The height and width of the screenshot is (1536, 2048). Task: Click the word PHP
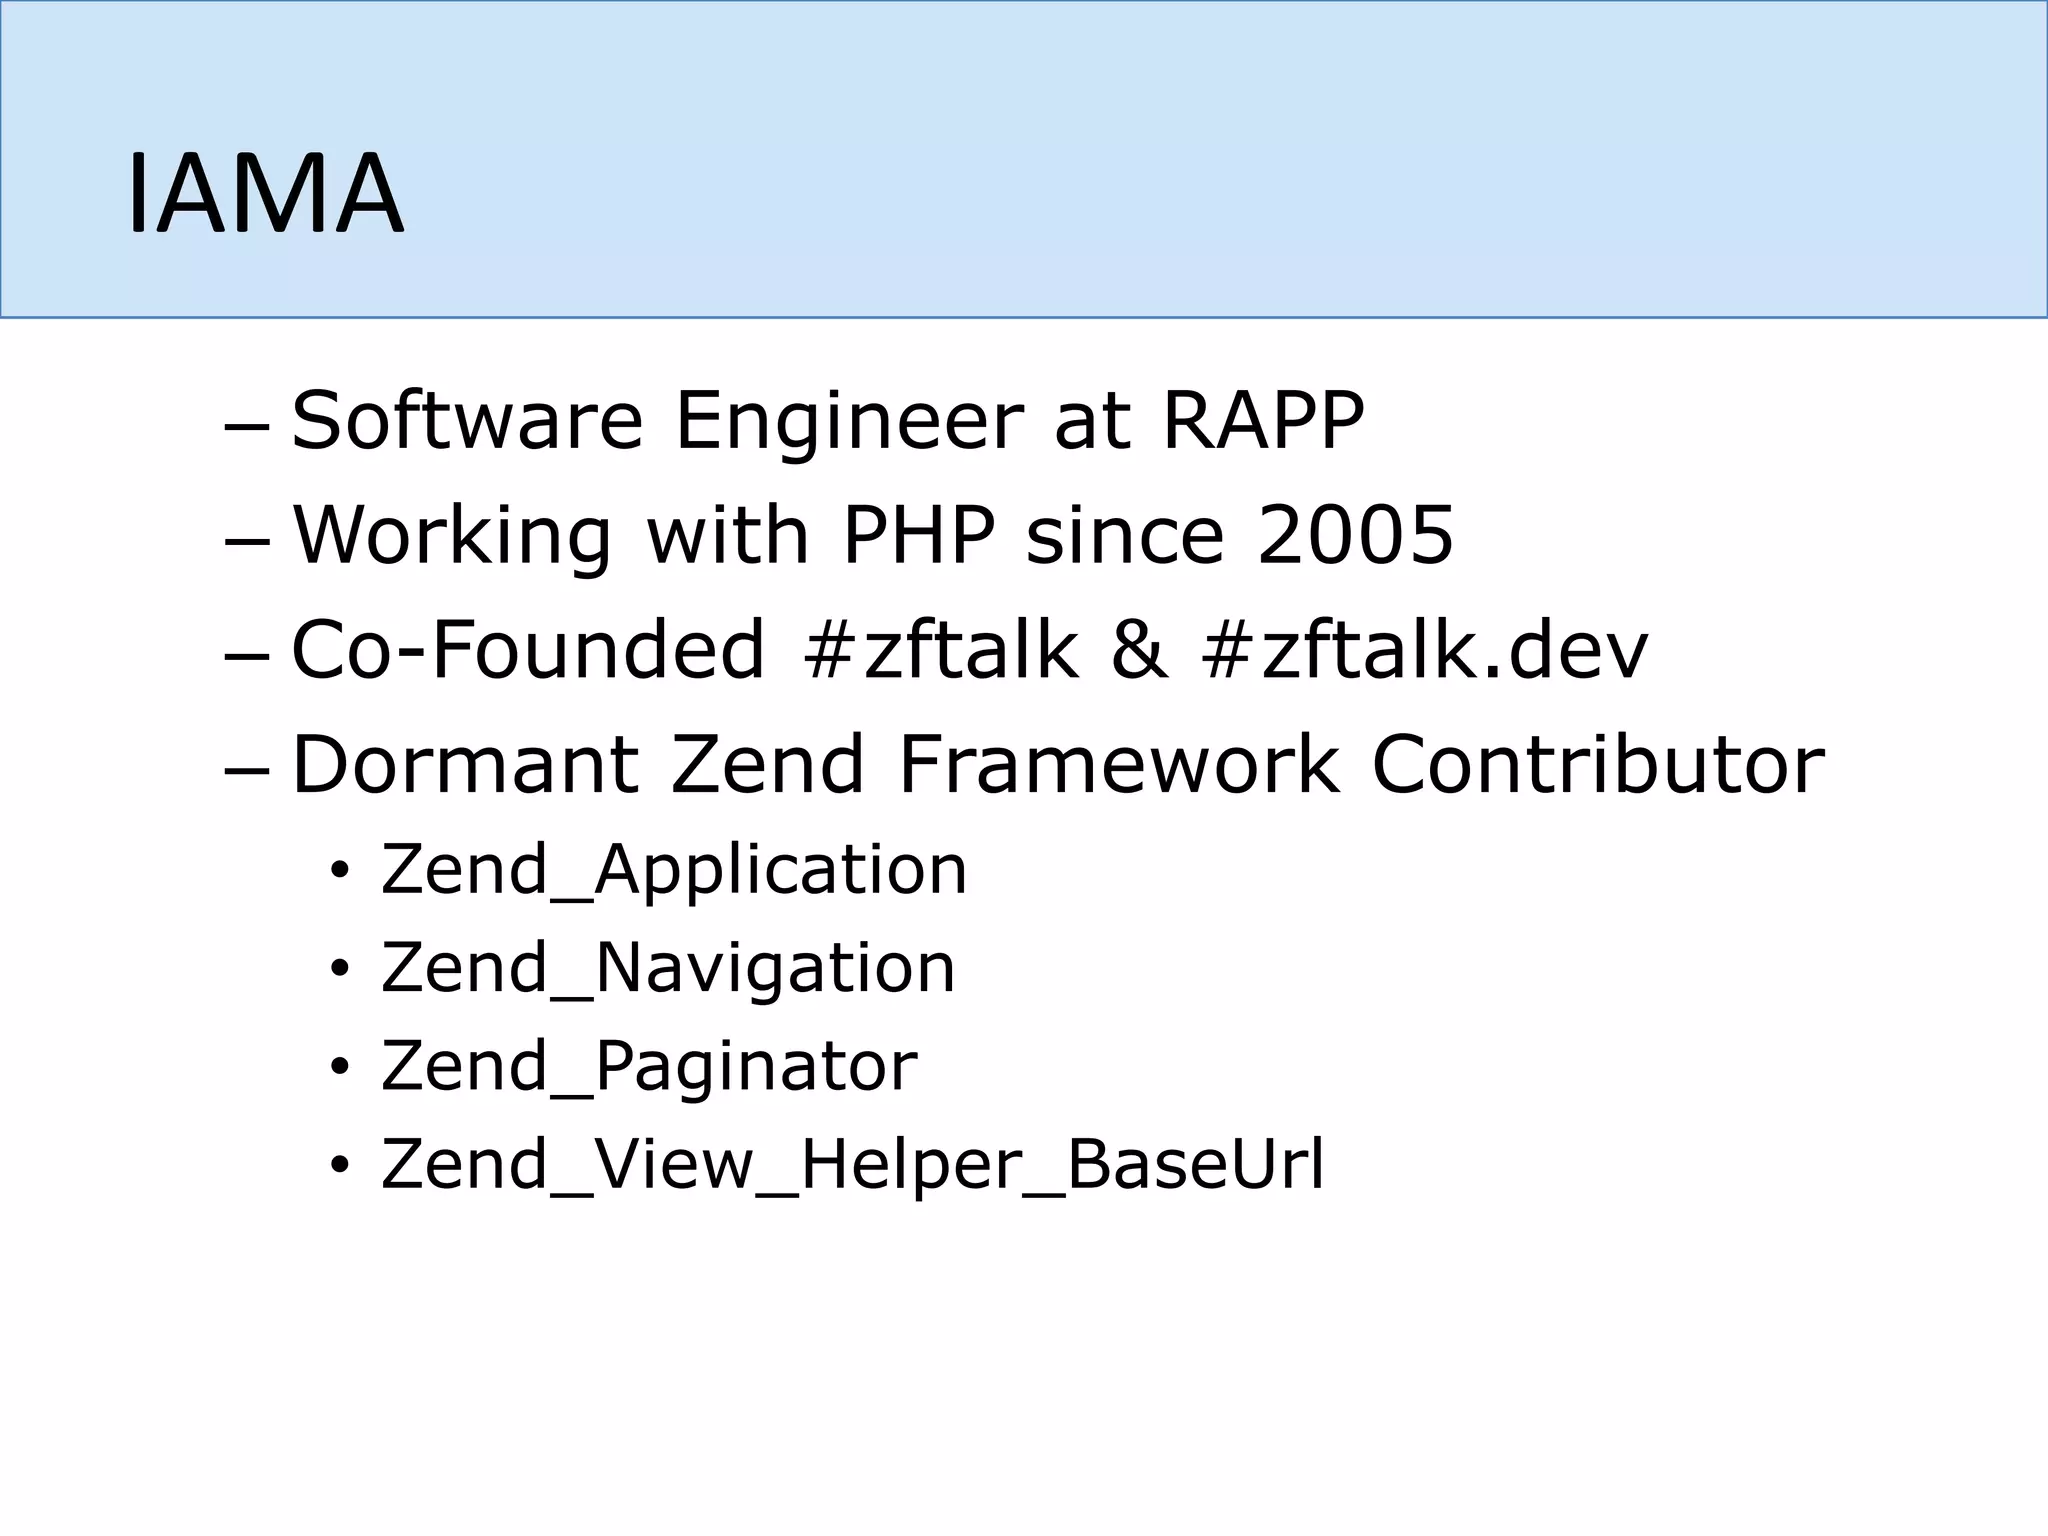(919, 535)
